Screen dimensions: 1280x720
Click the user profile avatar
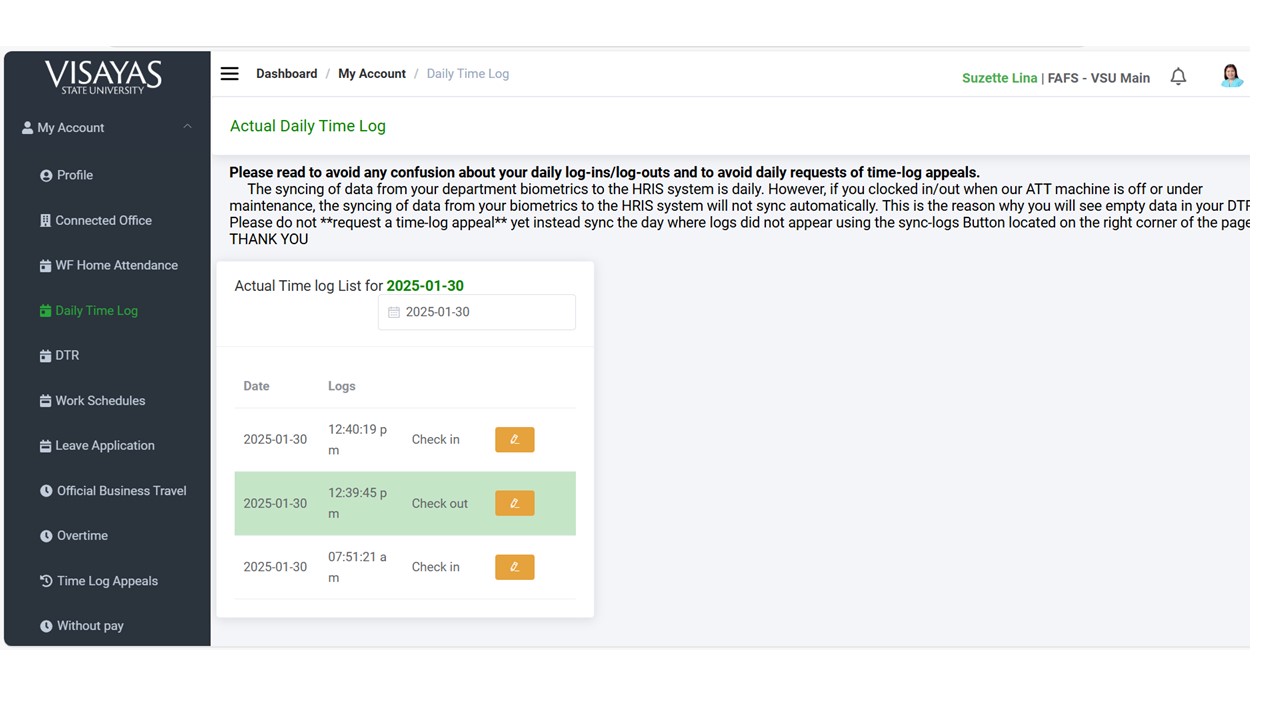(1231, 76)
